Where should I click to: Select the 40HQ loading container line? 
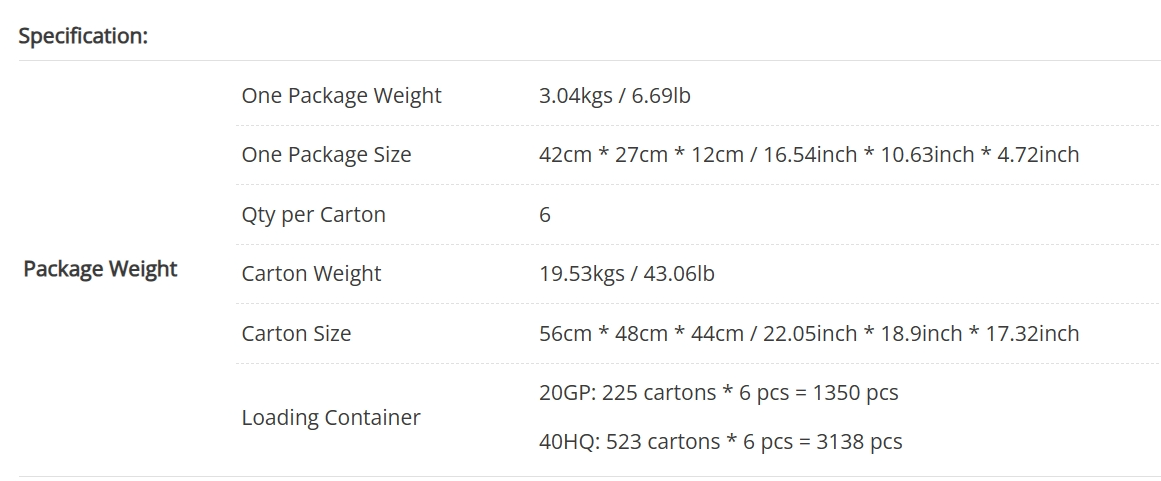click(720, 442)
